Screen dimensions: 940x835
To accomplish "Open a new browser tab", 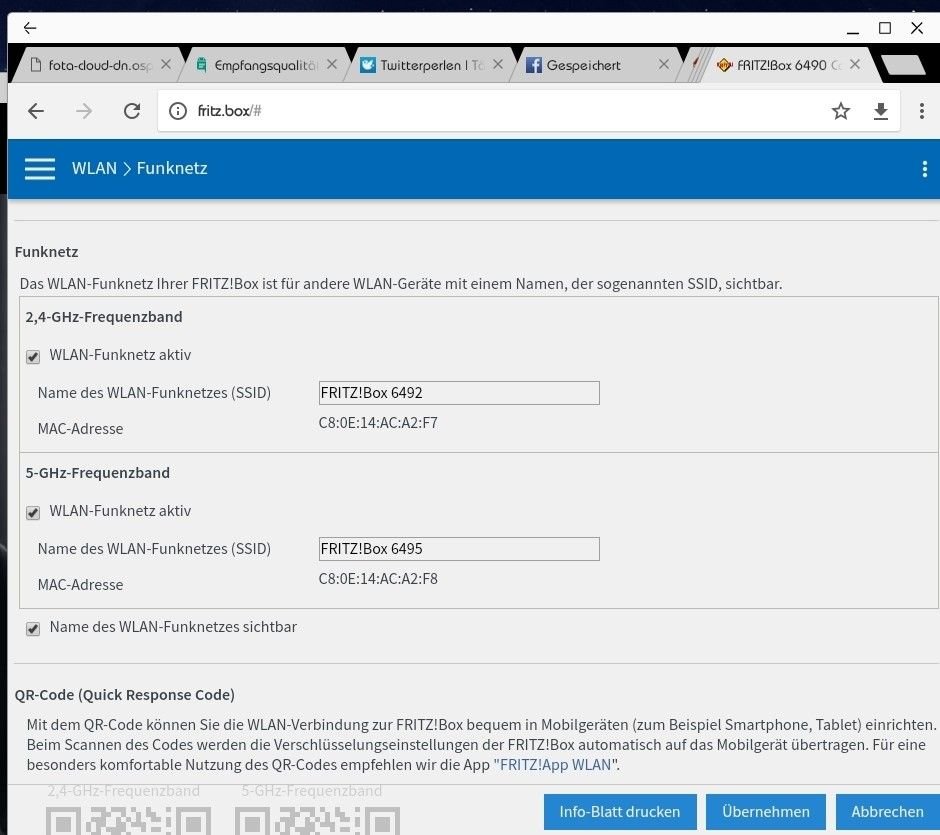I will [903, 65].
